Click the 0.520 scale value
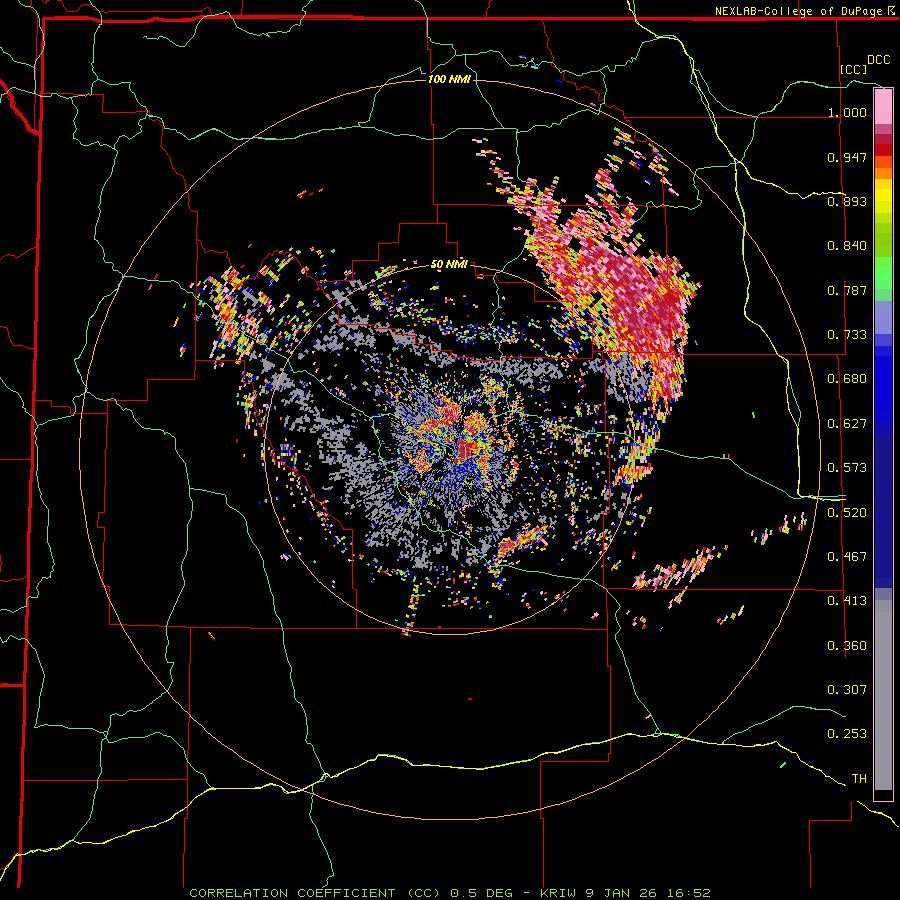900x900 pixels. point(847,513)
